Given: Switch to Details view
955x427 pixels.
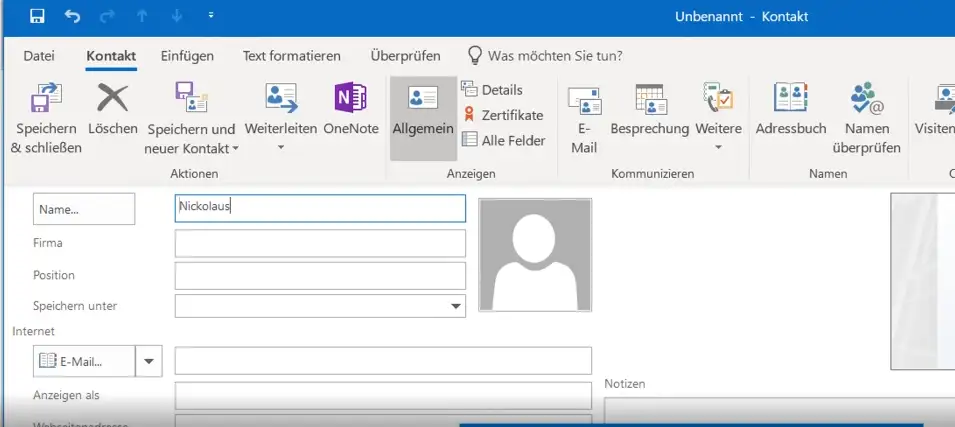Looking at the screenshot, I should tap(493, 90).
